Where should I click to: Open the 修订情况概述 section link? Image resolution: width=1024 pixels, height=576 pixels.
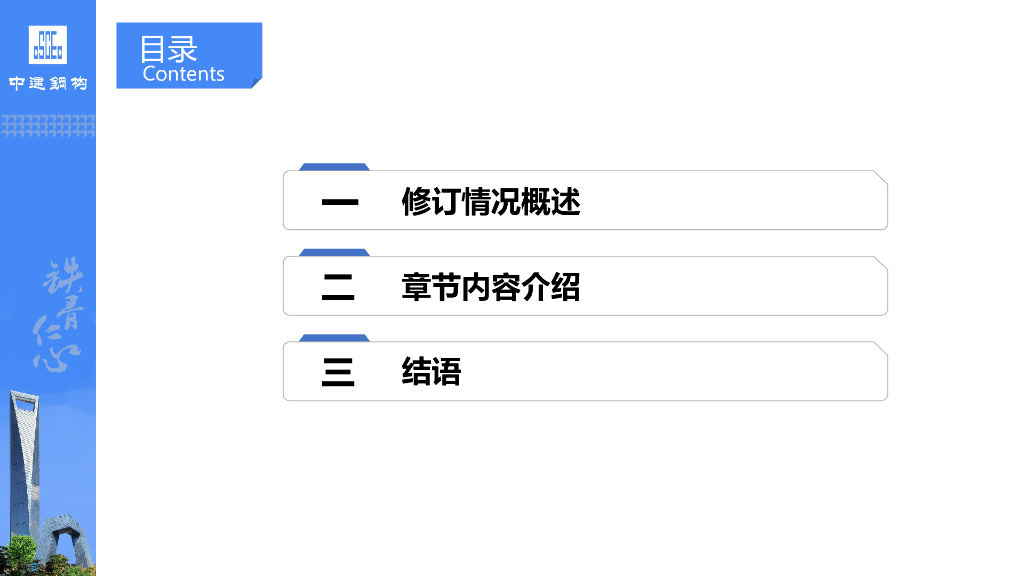coord(490,202)
